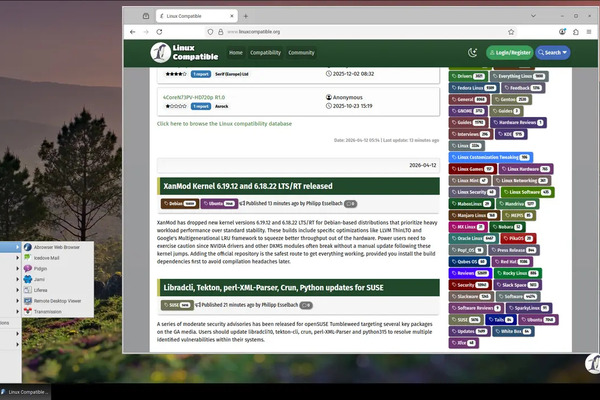Screen dimensions: 600x400
Task: Click the Login/Register button
Action: tap(510, 53)
